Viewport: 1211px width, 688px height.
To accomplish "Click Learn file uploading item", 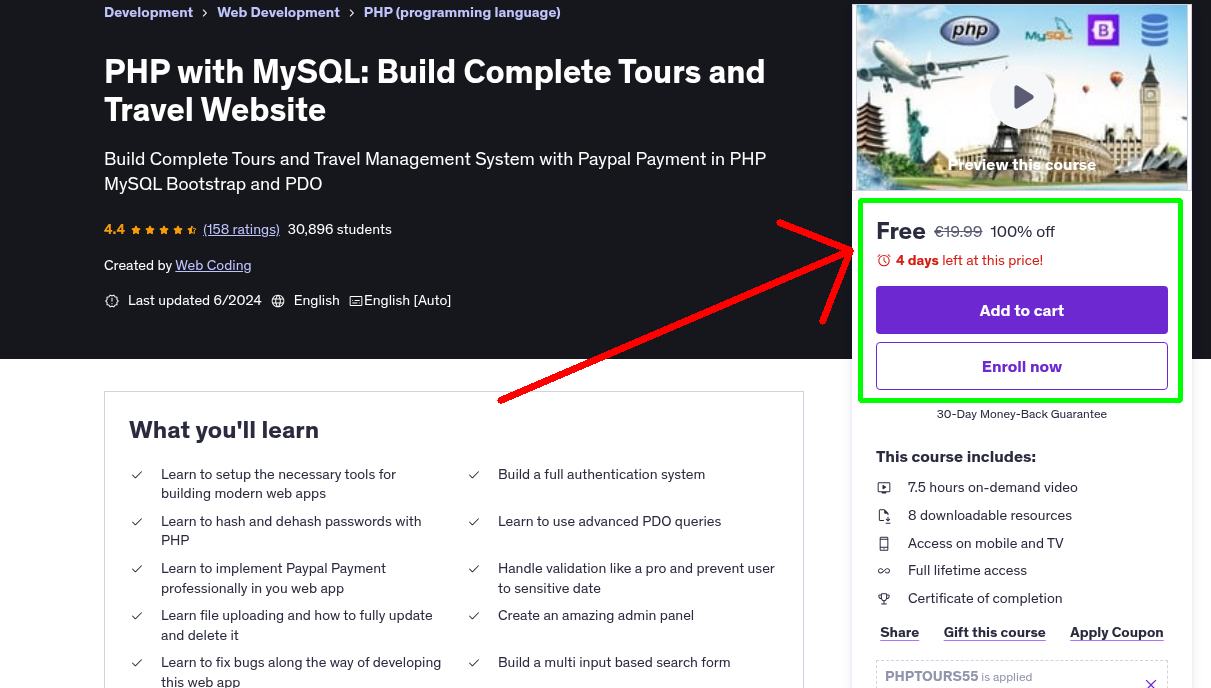I will (297, 626).
